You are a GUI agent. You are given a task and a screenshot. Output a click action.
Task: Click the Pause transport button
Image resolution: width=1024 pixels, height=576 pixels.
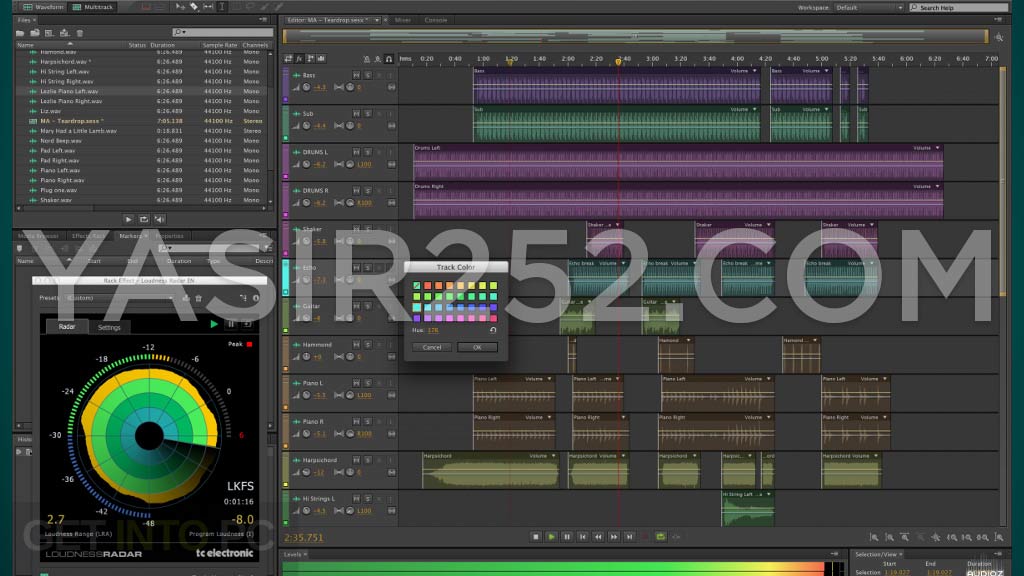click(567, 537)
